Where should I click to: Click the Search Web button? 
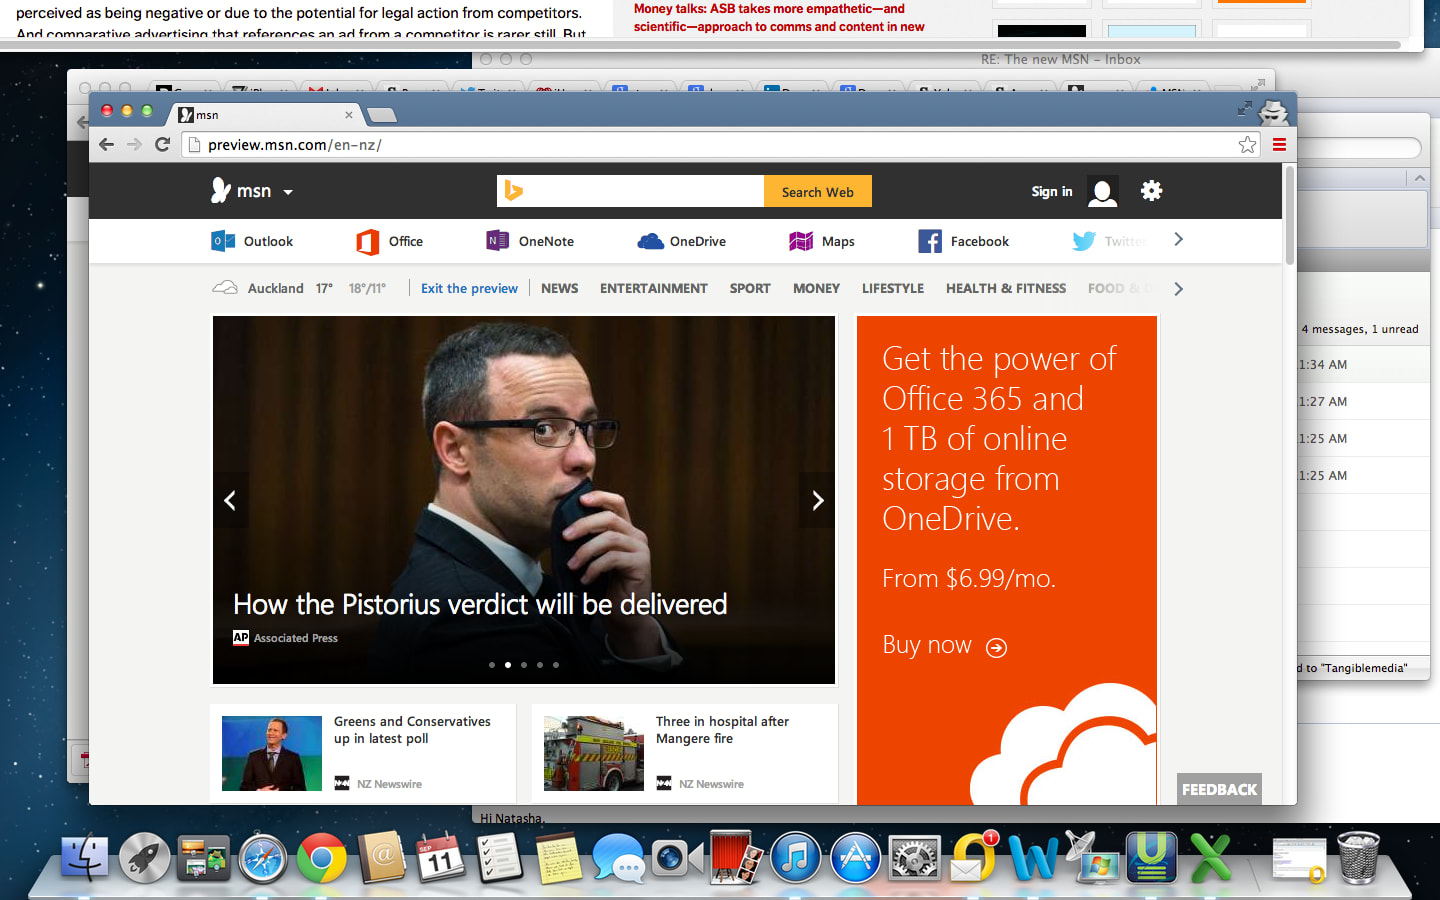817,191
